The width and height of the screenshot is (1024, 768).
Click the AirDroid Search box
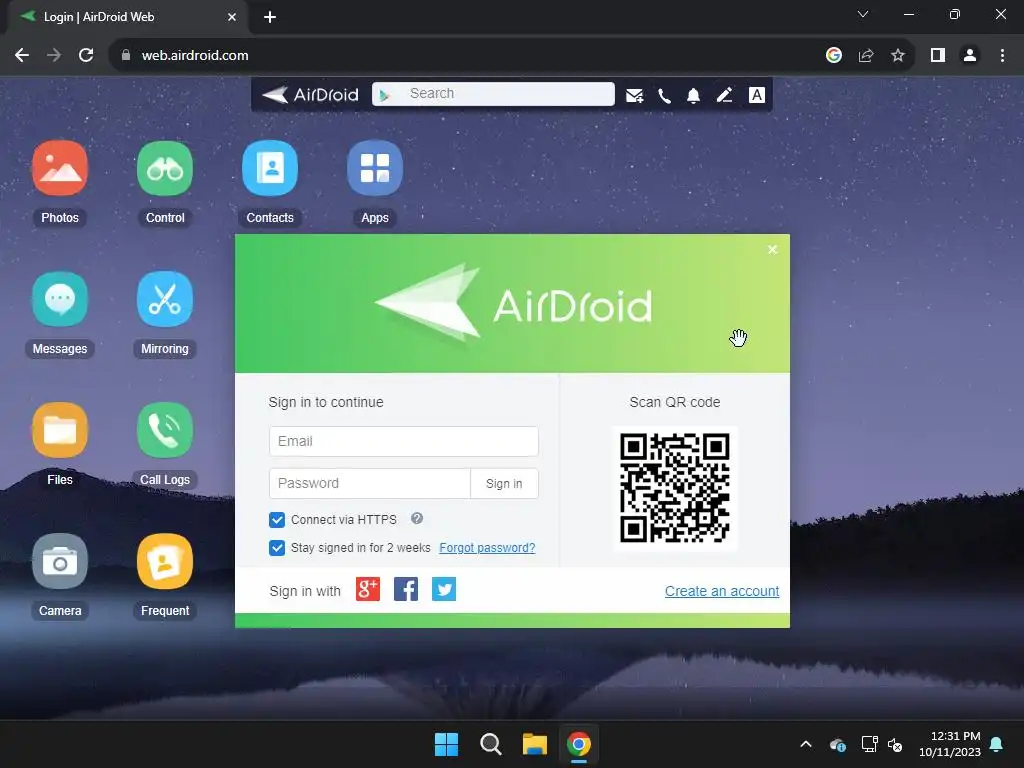point(493,94)
